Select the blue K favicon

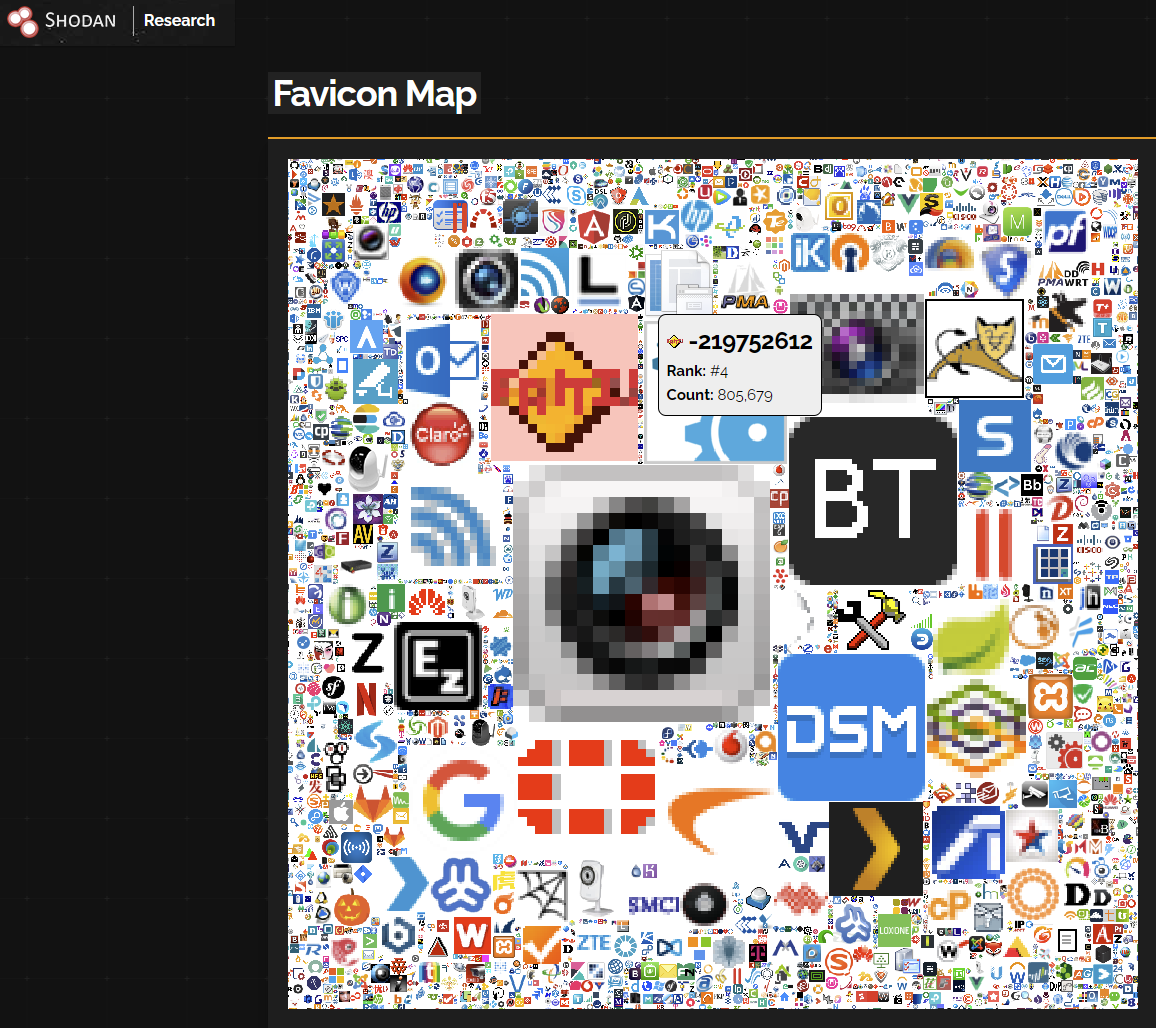[661, 228]
